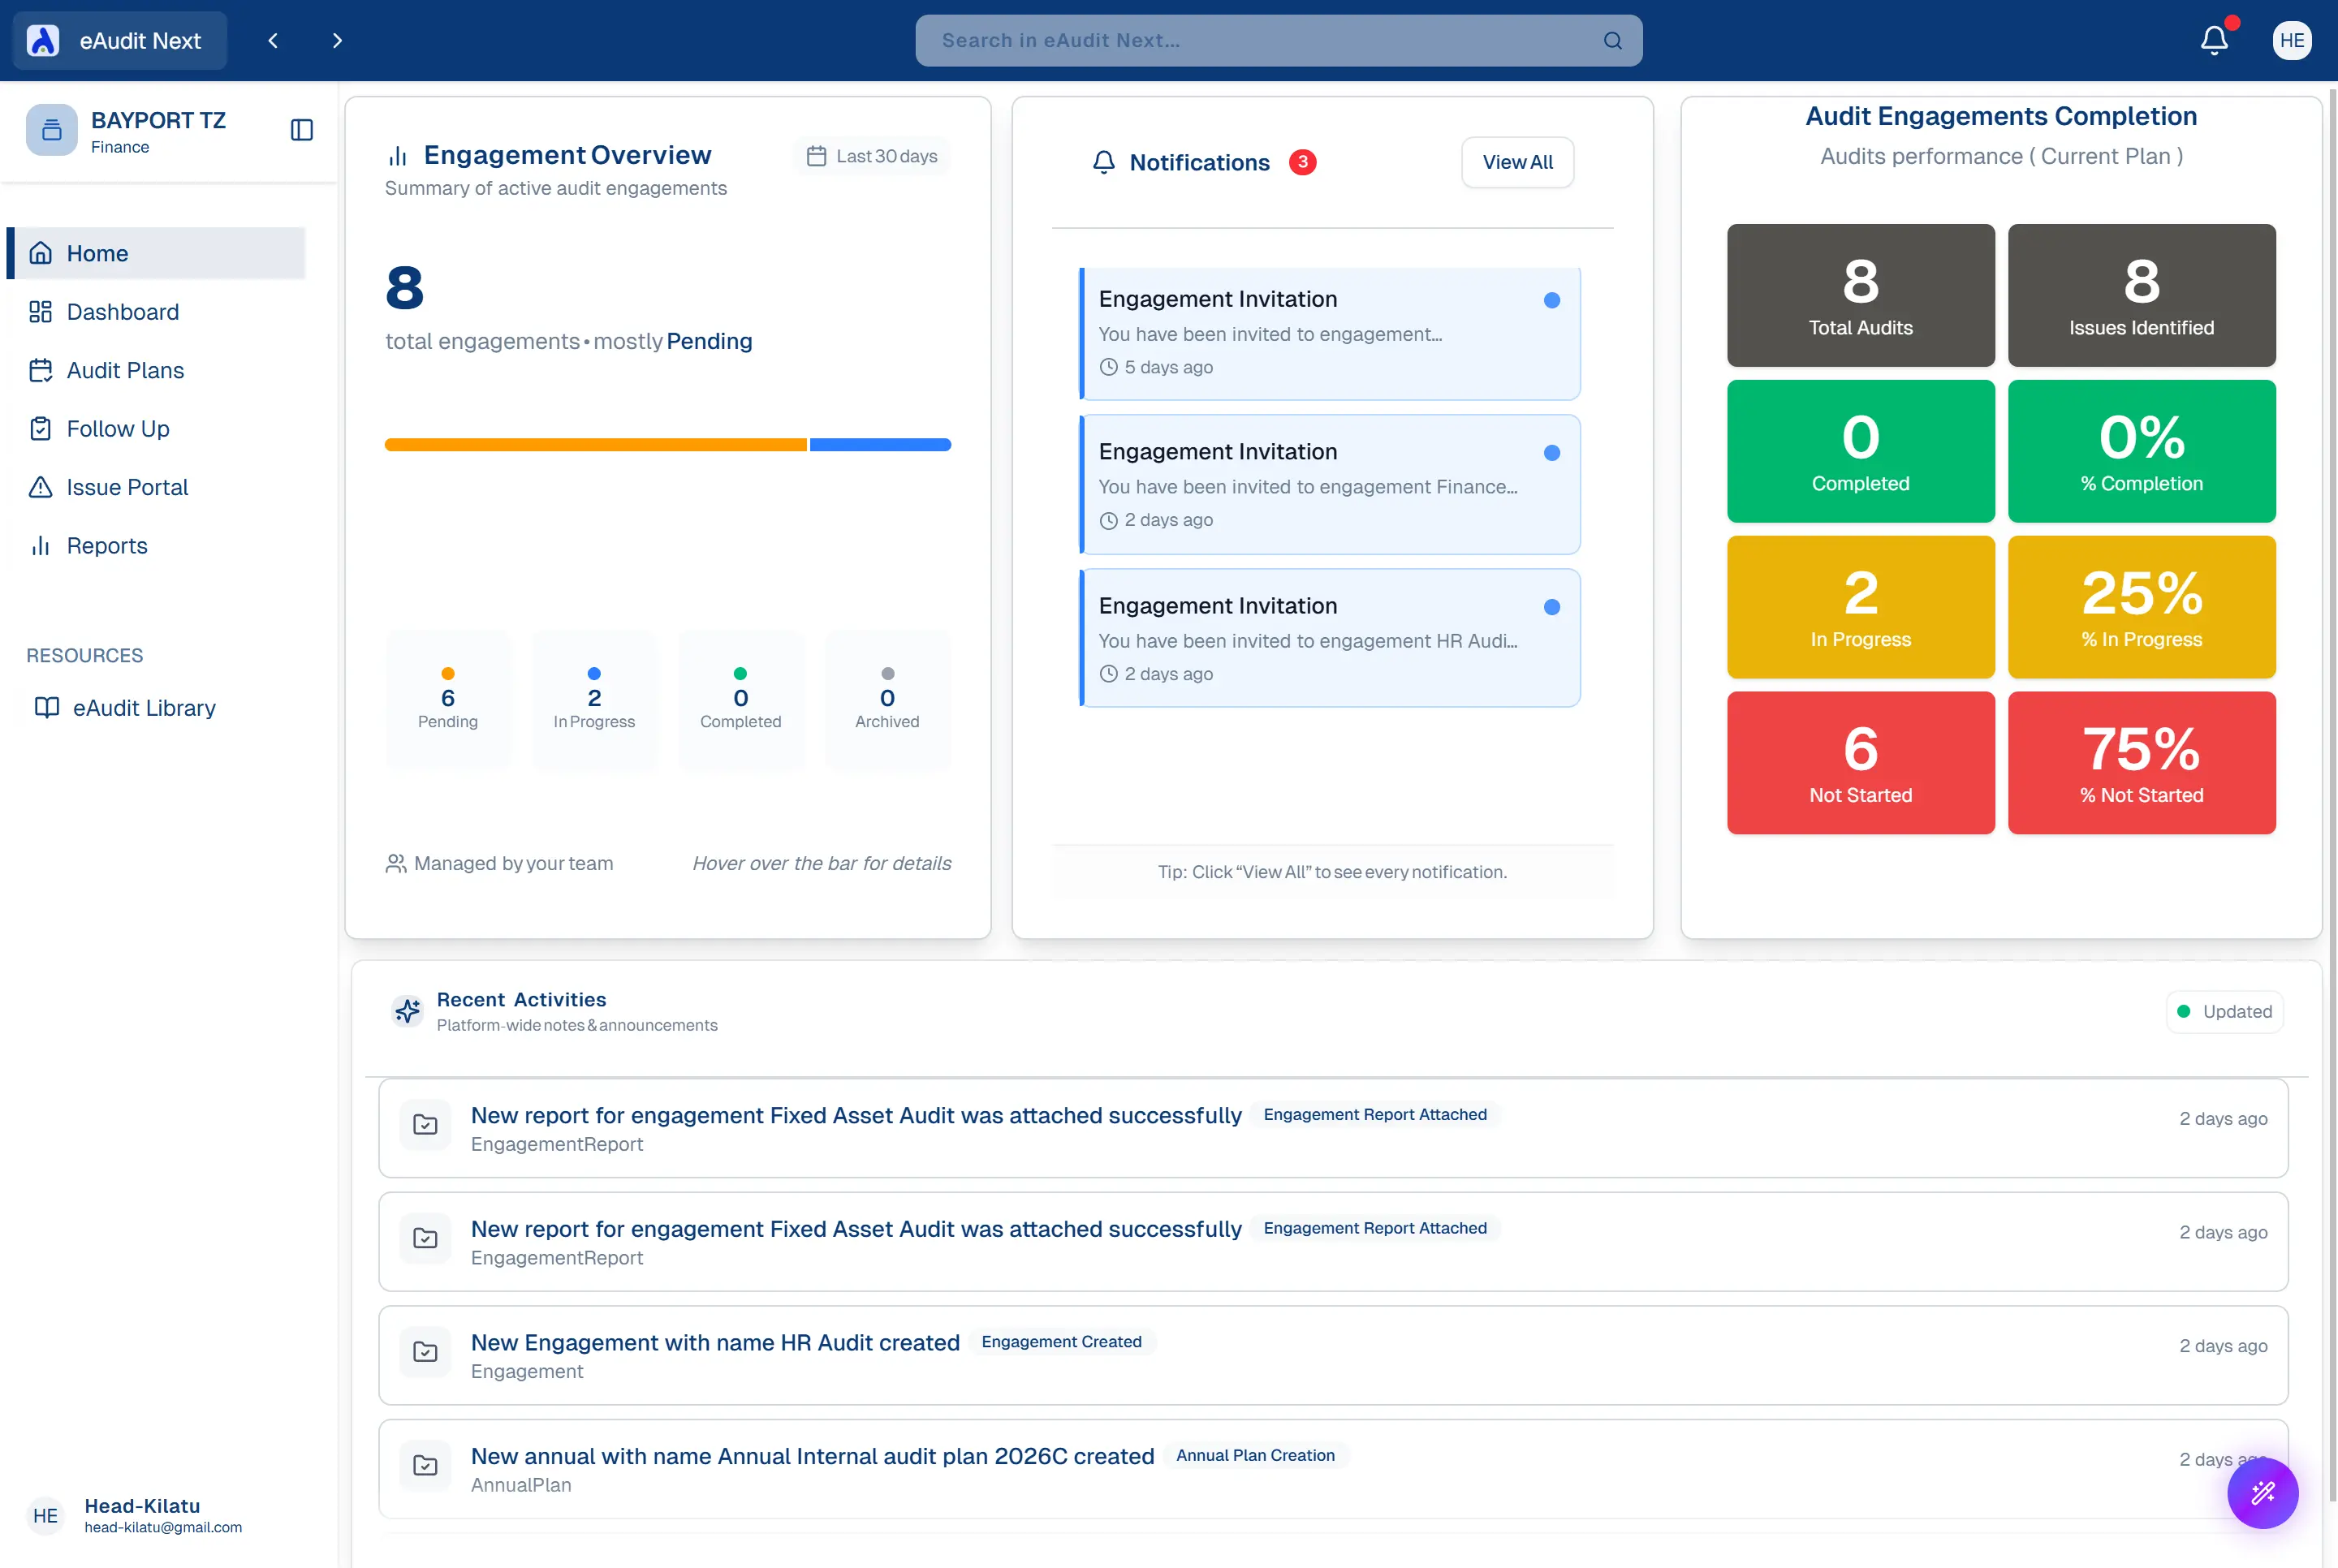This screenshot has width=2338, height=1568.
Task: Click the notification bell in top bar
Action: click(2213, 40)
